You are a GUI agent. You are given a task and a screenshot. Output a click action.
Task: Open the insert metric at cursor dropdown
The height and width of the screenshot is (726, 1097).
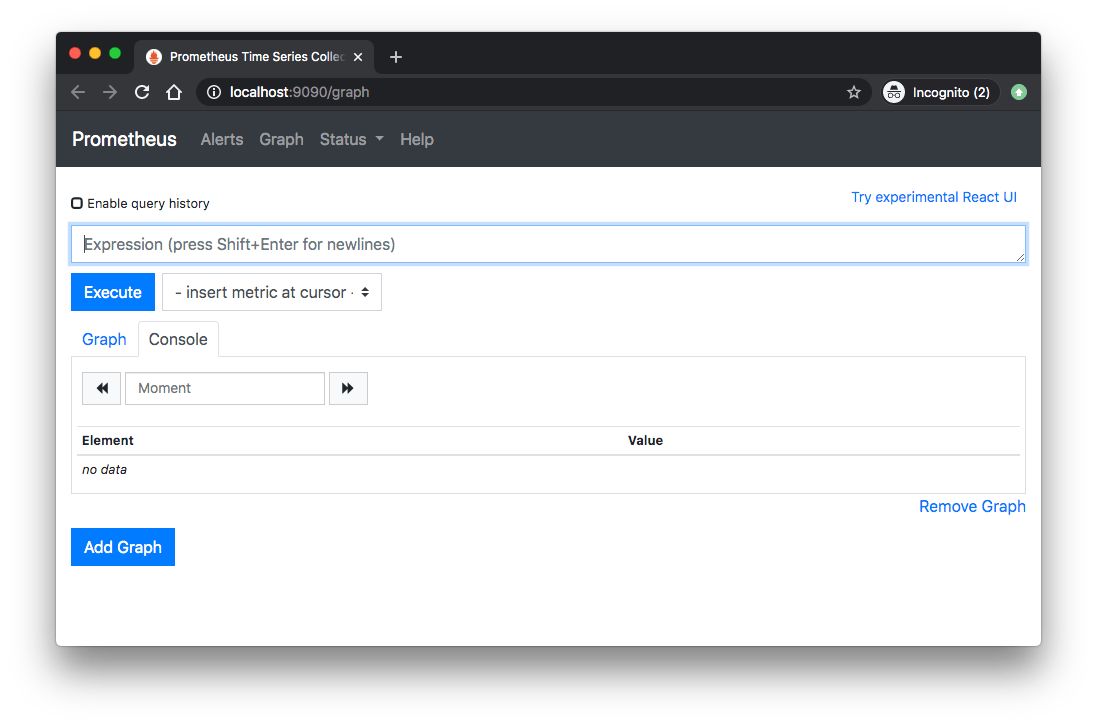(271, 291)
